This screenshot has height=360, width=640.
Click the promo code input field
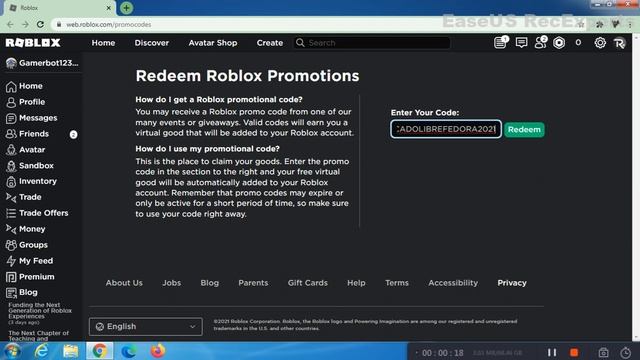coord(446,129)
